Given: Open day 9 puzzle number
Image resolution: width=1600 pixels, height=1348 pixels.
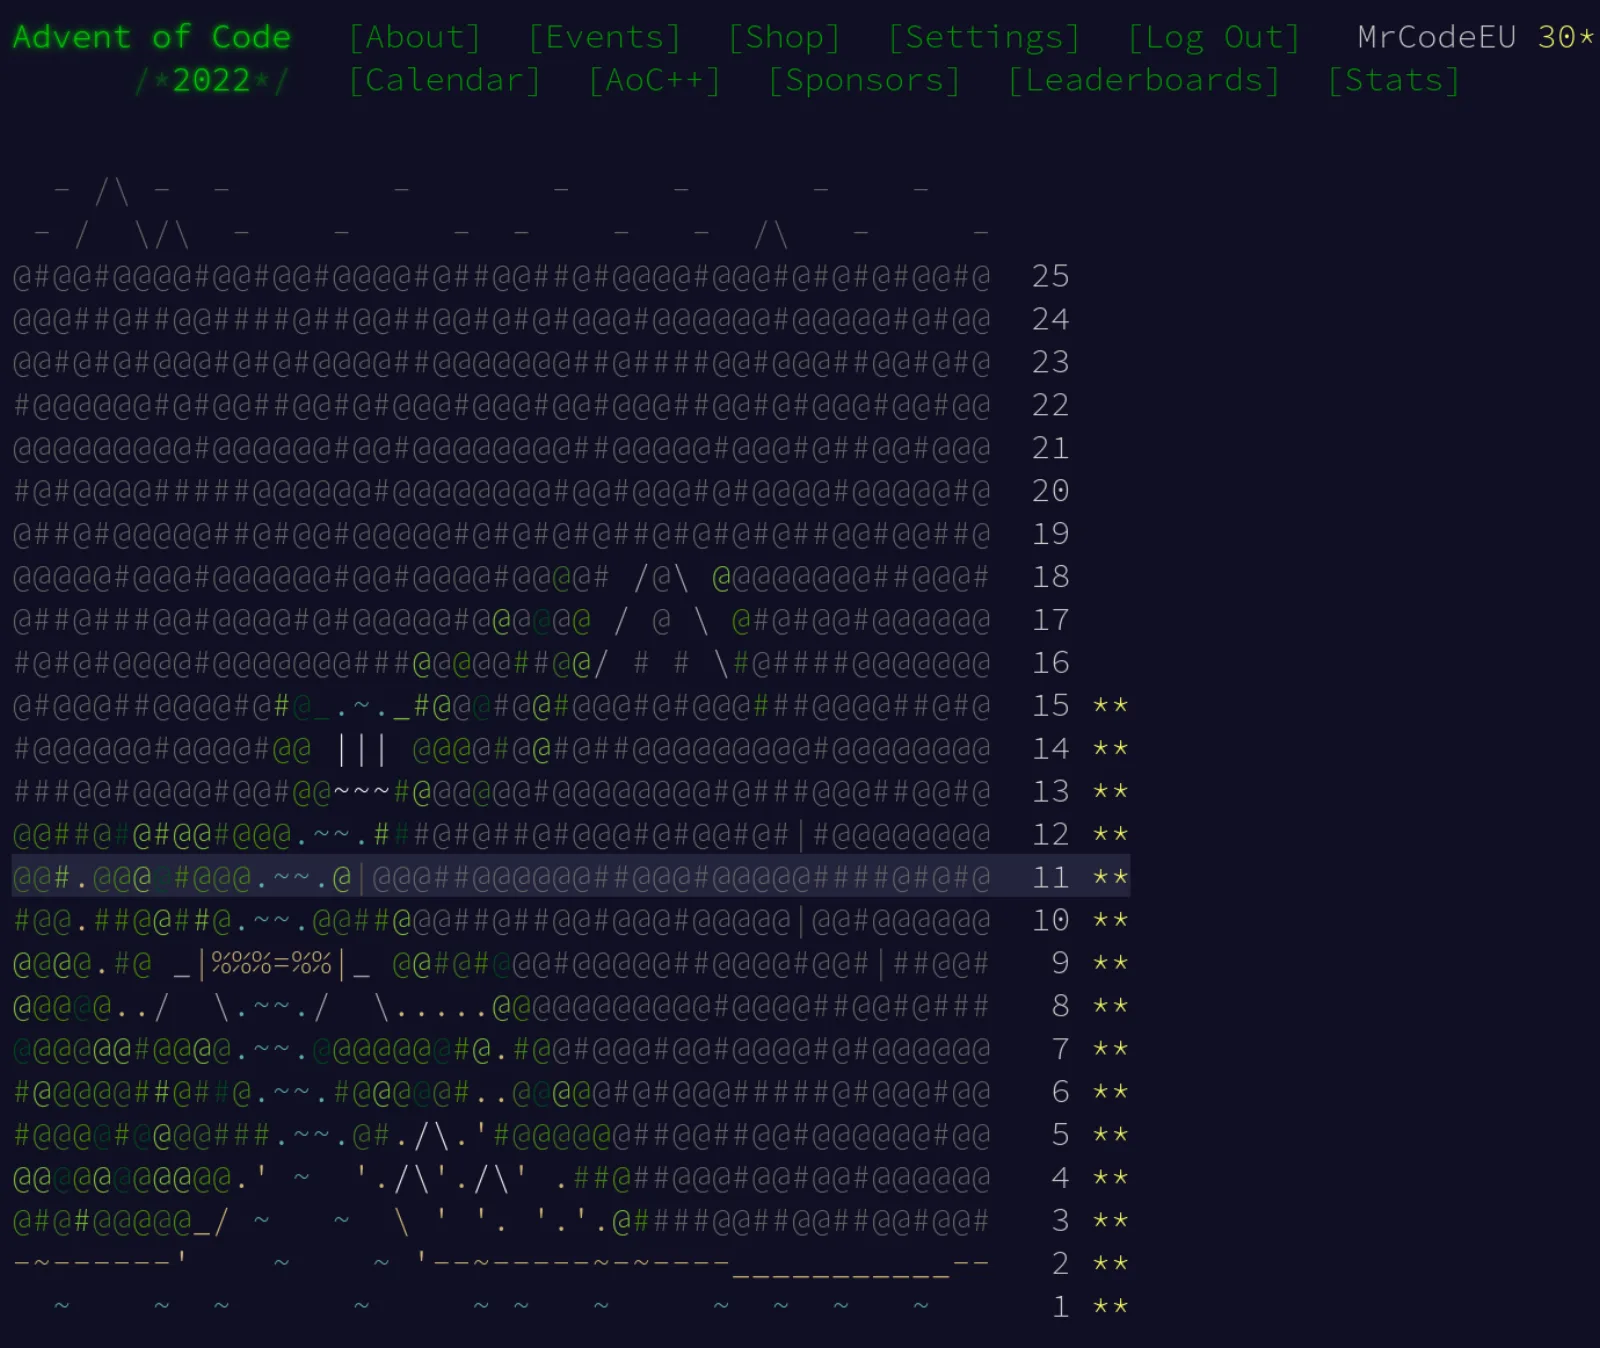Looking at the screenshot, I should (1061, 963).
